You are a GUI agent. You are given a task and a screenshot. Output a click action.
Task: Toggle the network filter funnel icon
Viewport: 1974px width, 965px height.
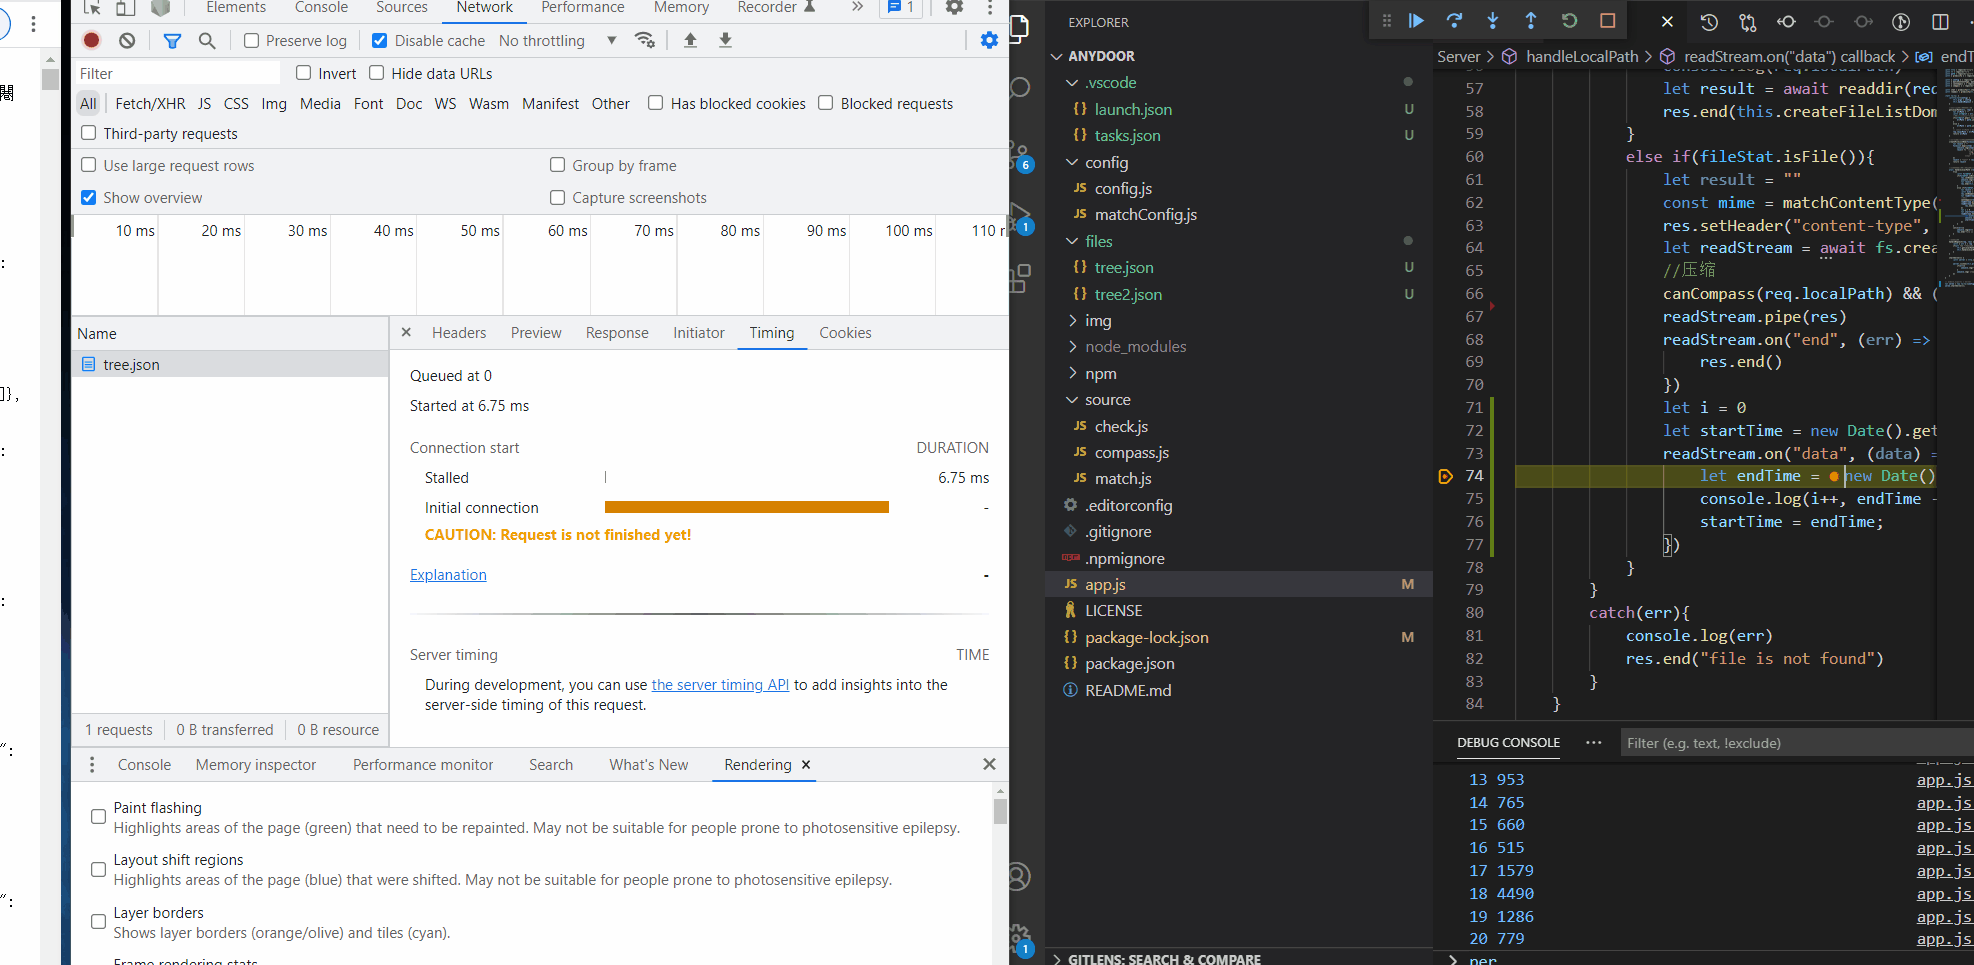click(172, 40)
